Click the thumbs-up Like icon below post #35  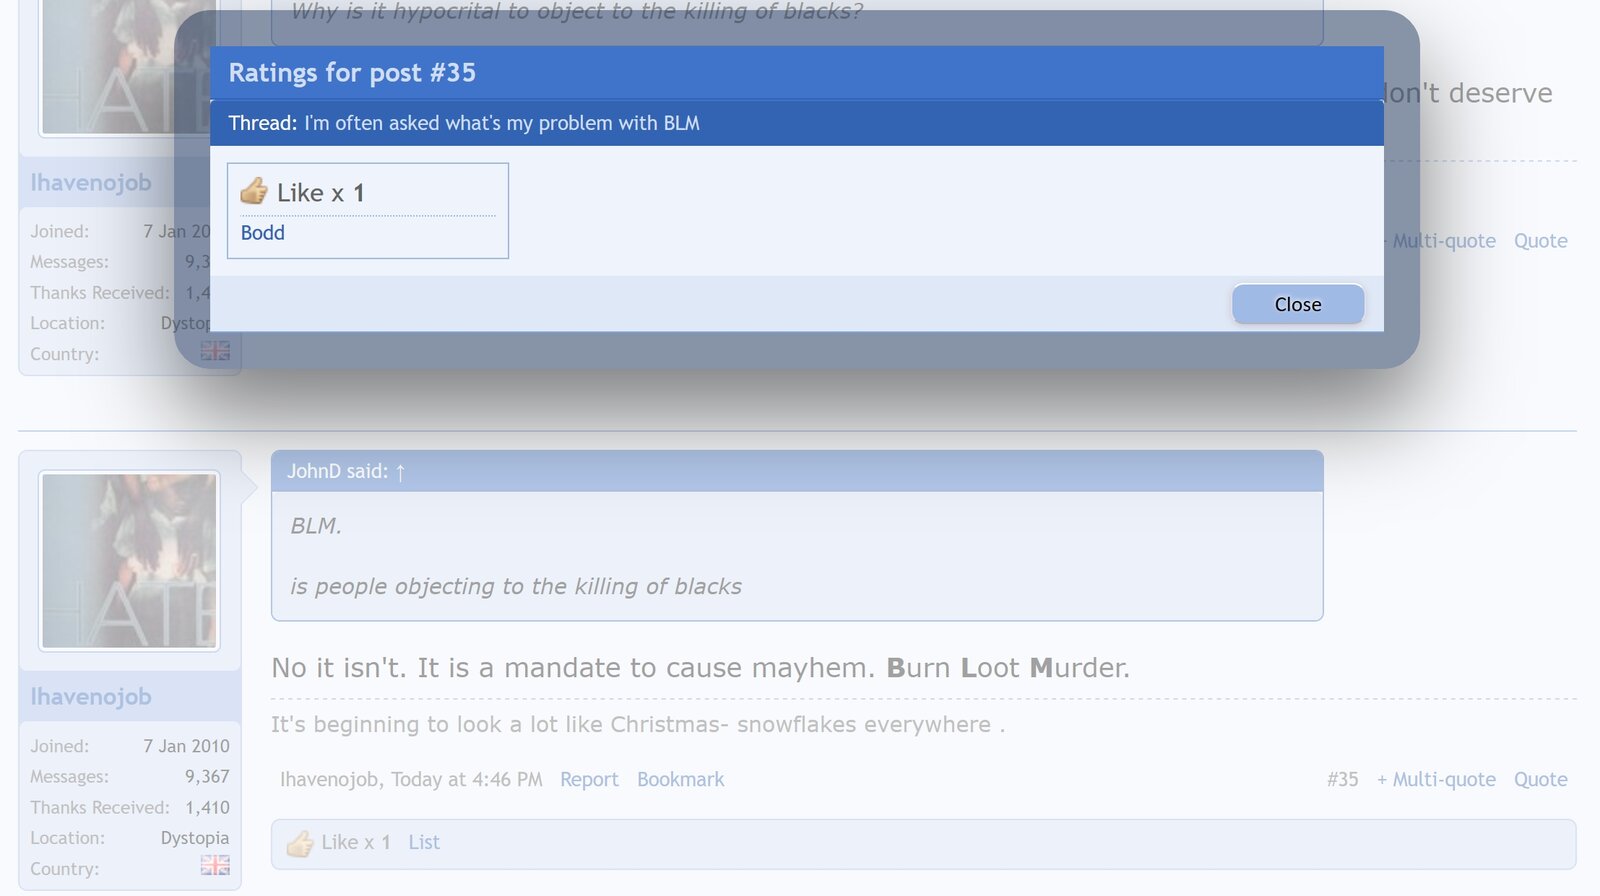(299, 843)
